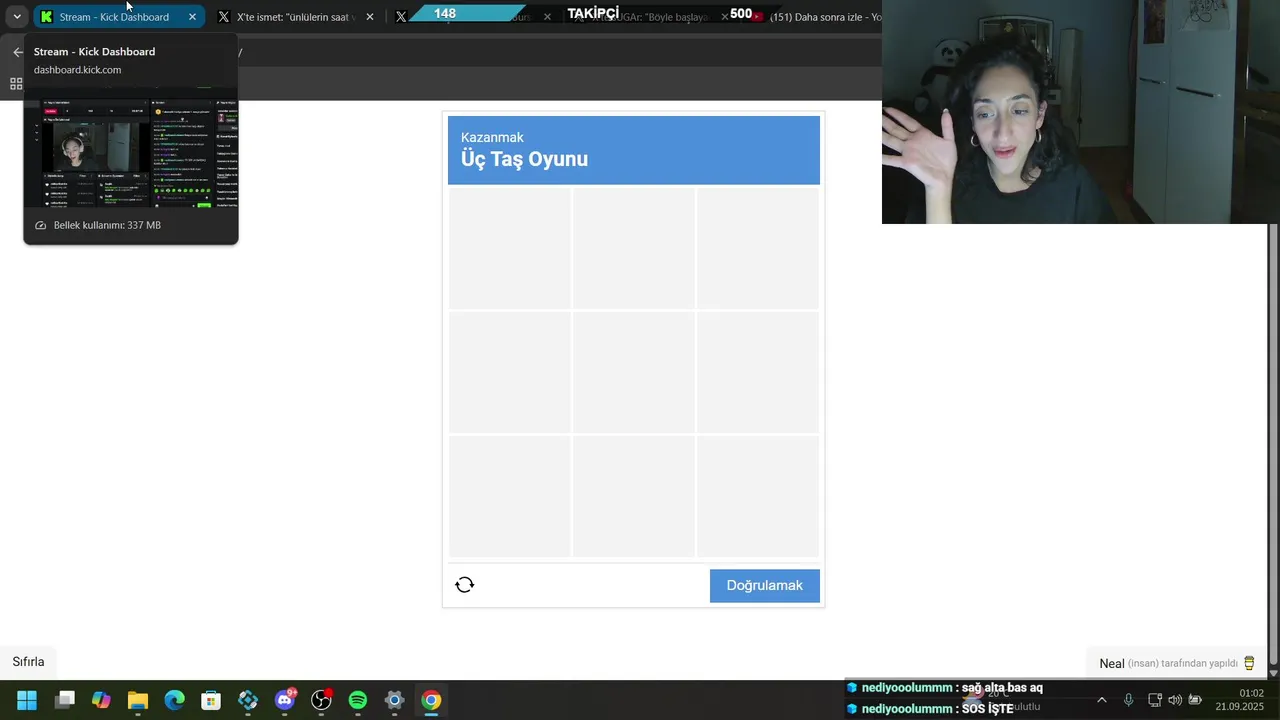Open the clock showing 01:02 21.09.2025
The height and width of the screenshot is (720, 1280).
click(x=1240, y=700)
